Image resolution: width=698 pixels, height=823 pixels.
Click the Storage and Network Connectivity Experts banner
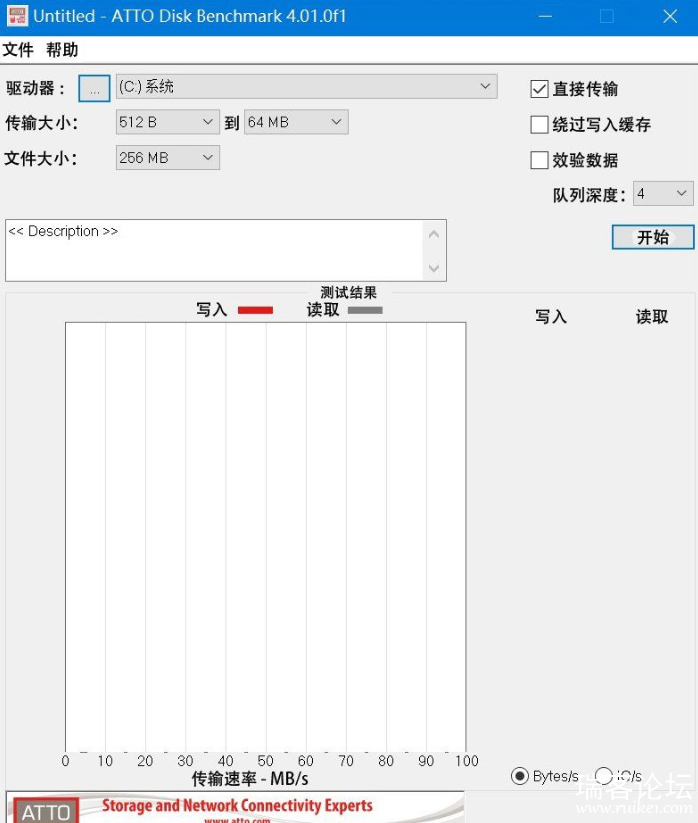coord(237,806)
